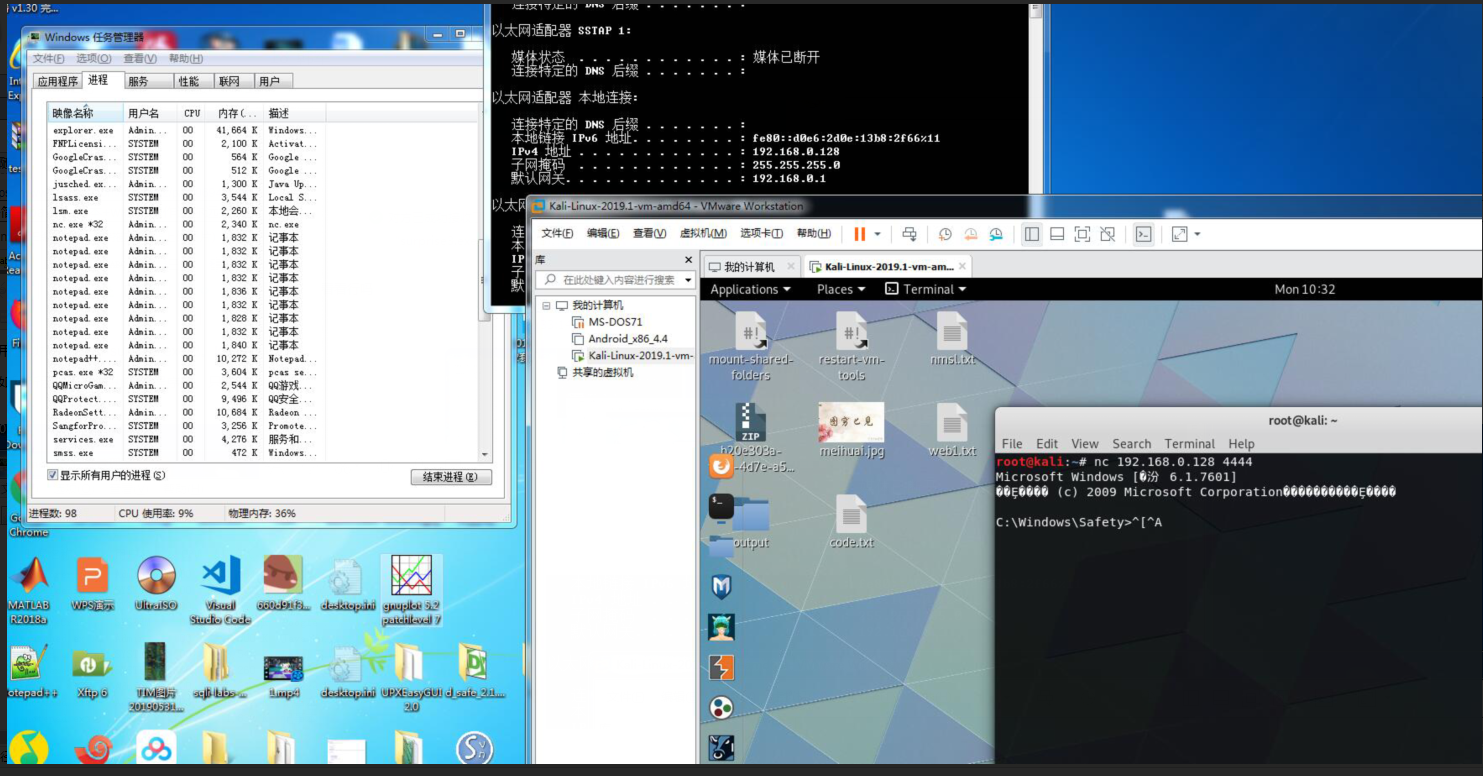Open Visual Studio Code desktop icon

click(x=220, y=590)
